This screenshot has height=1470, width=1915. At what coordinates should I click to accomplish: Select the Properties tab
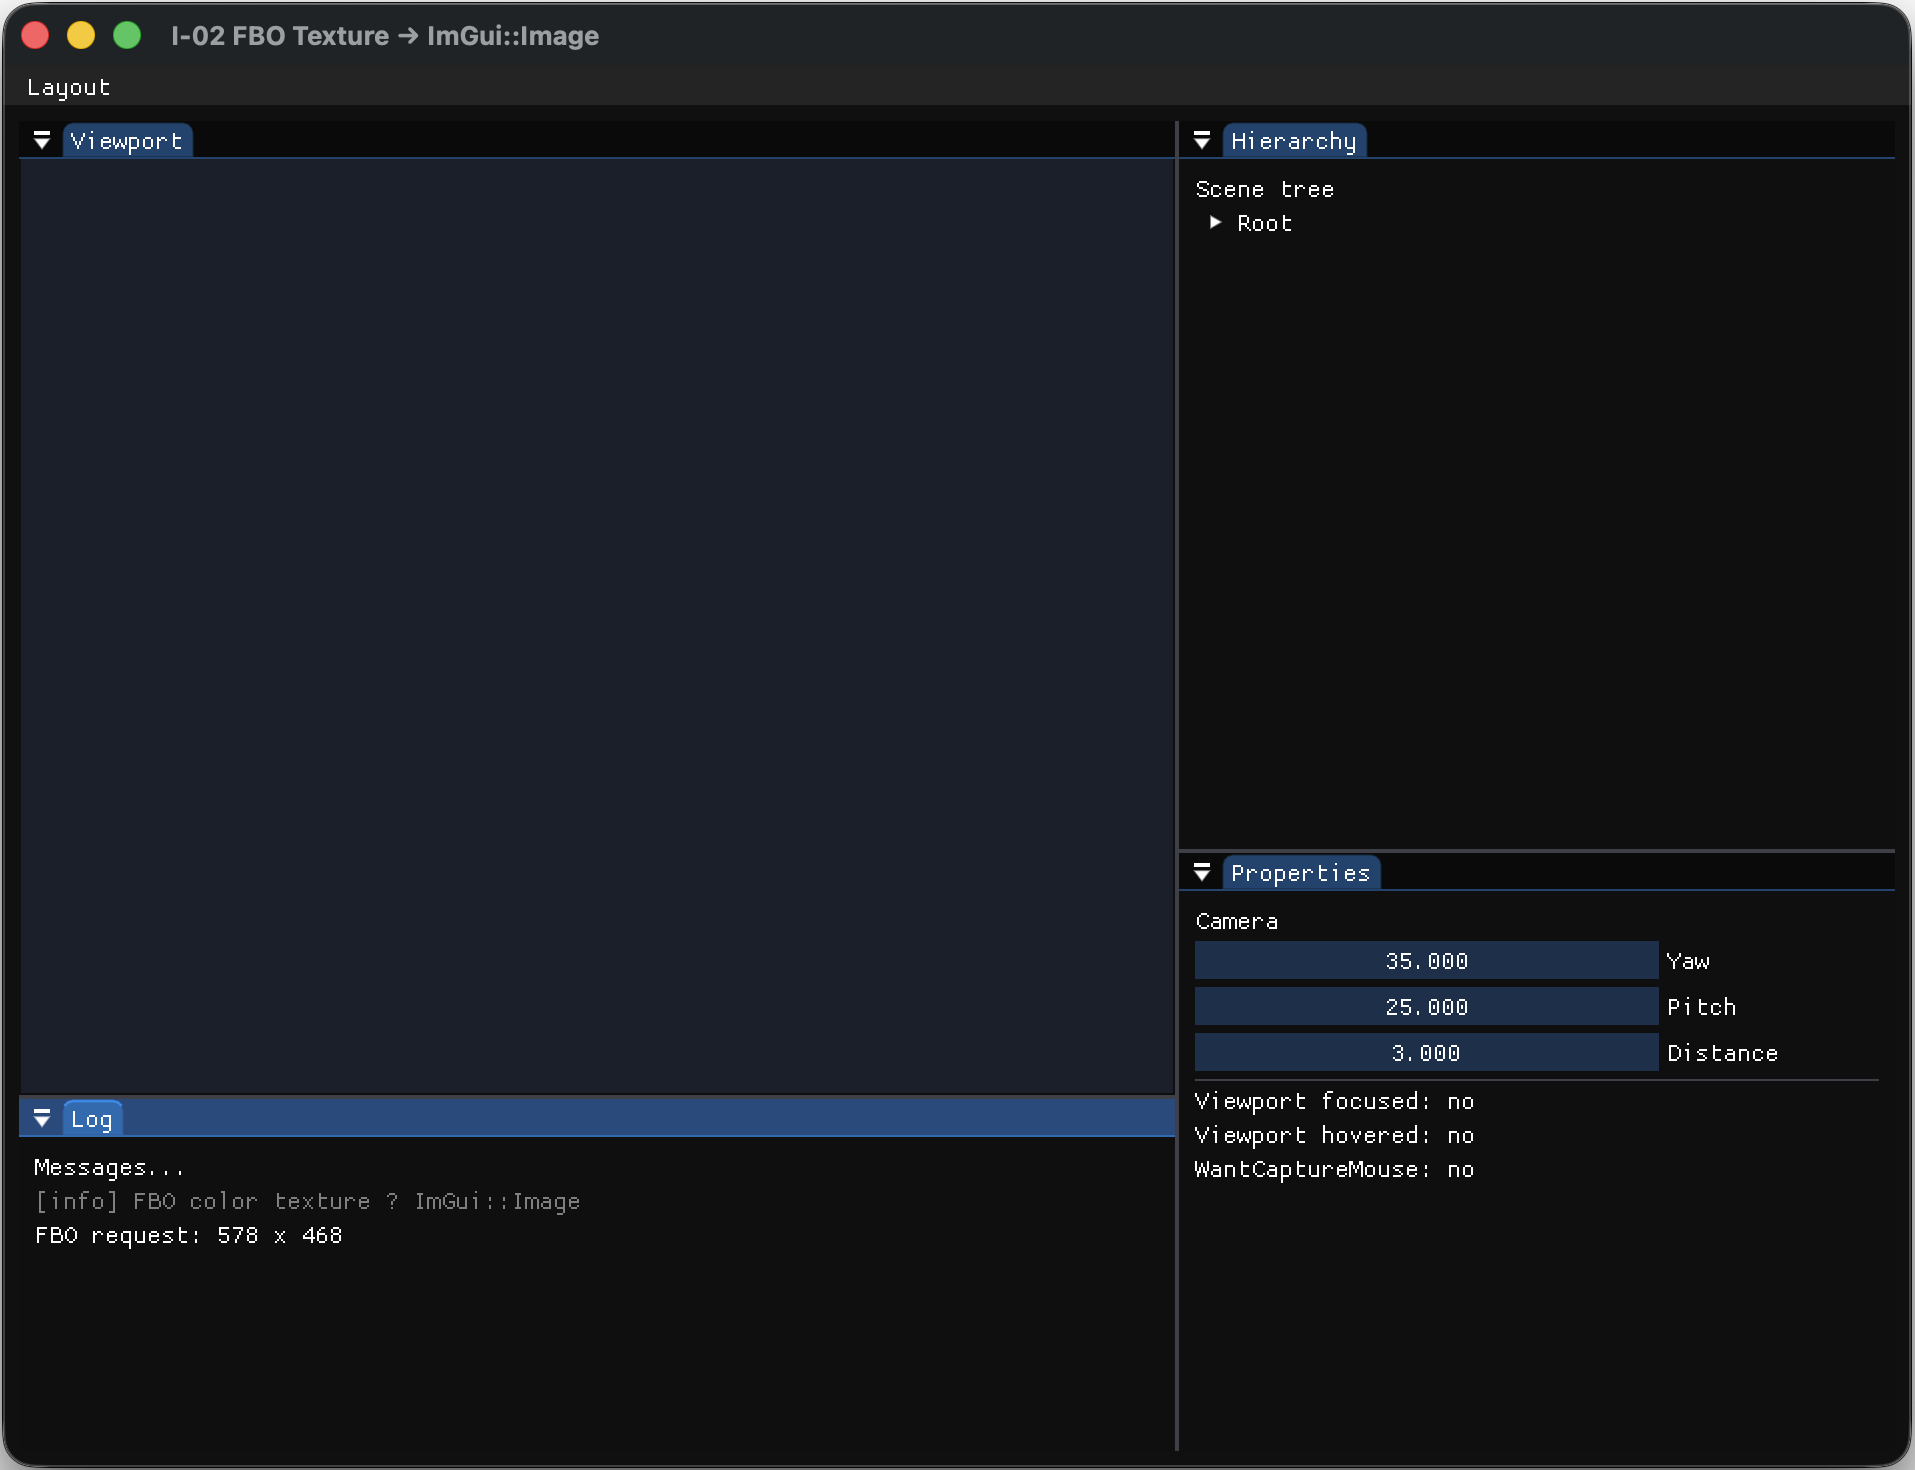click(x=1300, y=873)
